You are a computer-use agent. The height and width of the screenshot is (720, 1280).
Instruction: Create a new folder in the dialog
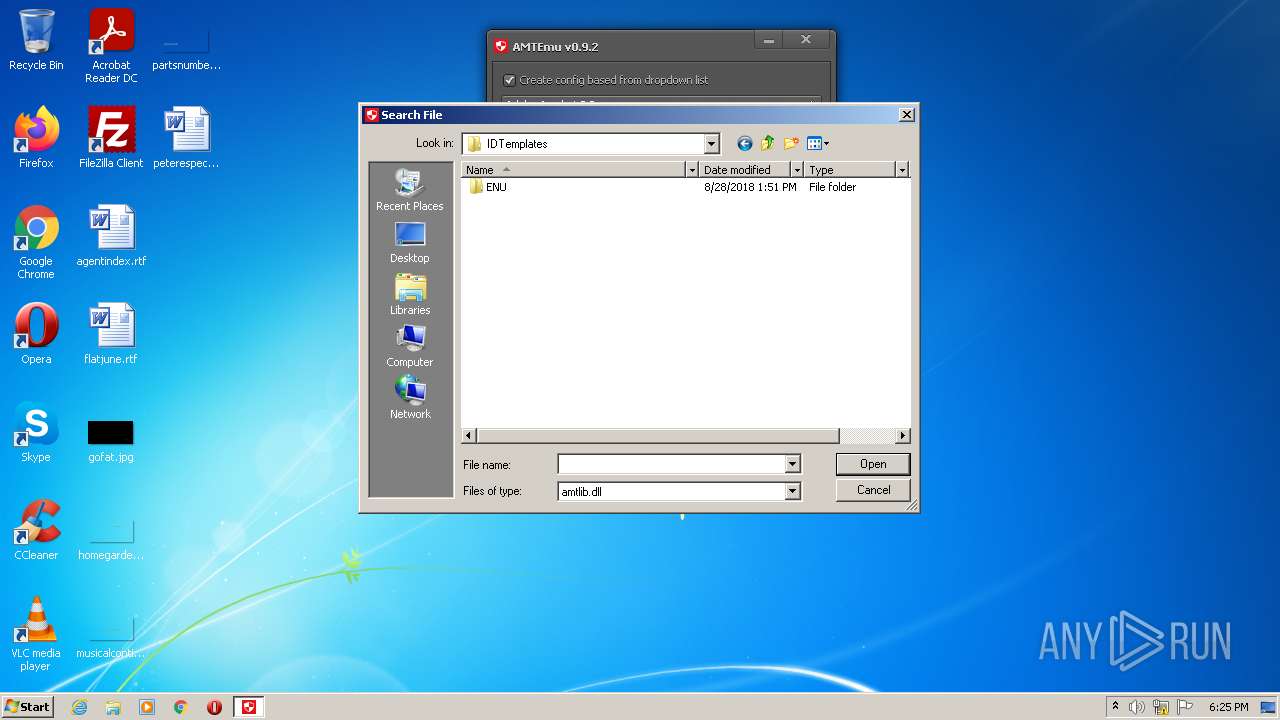coord(791,143)
